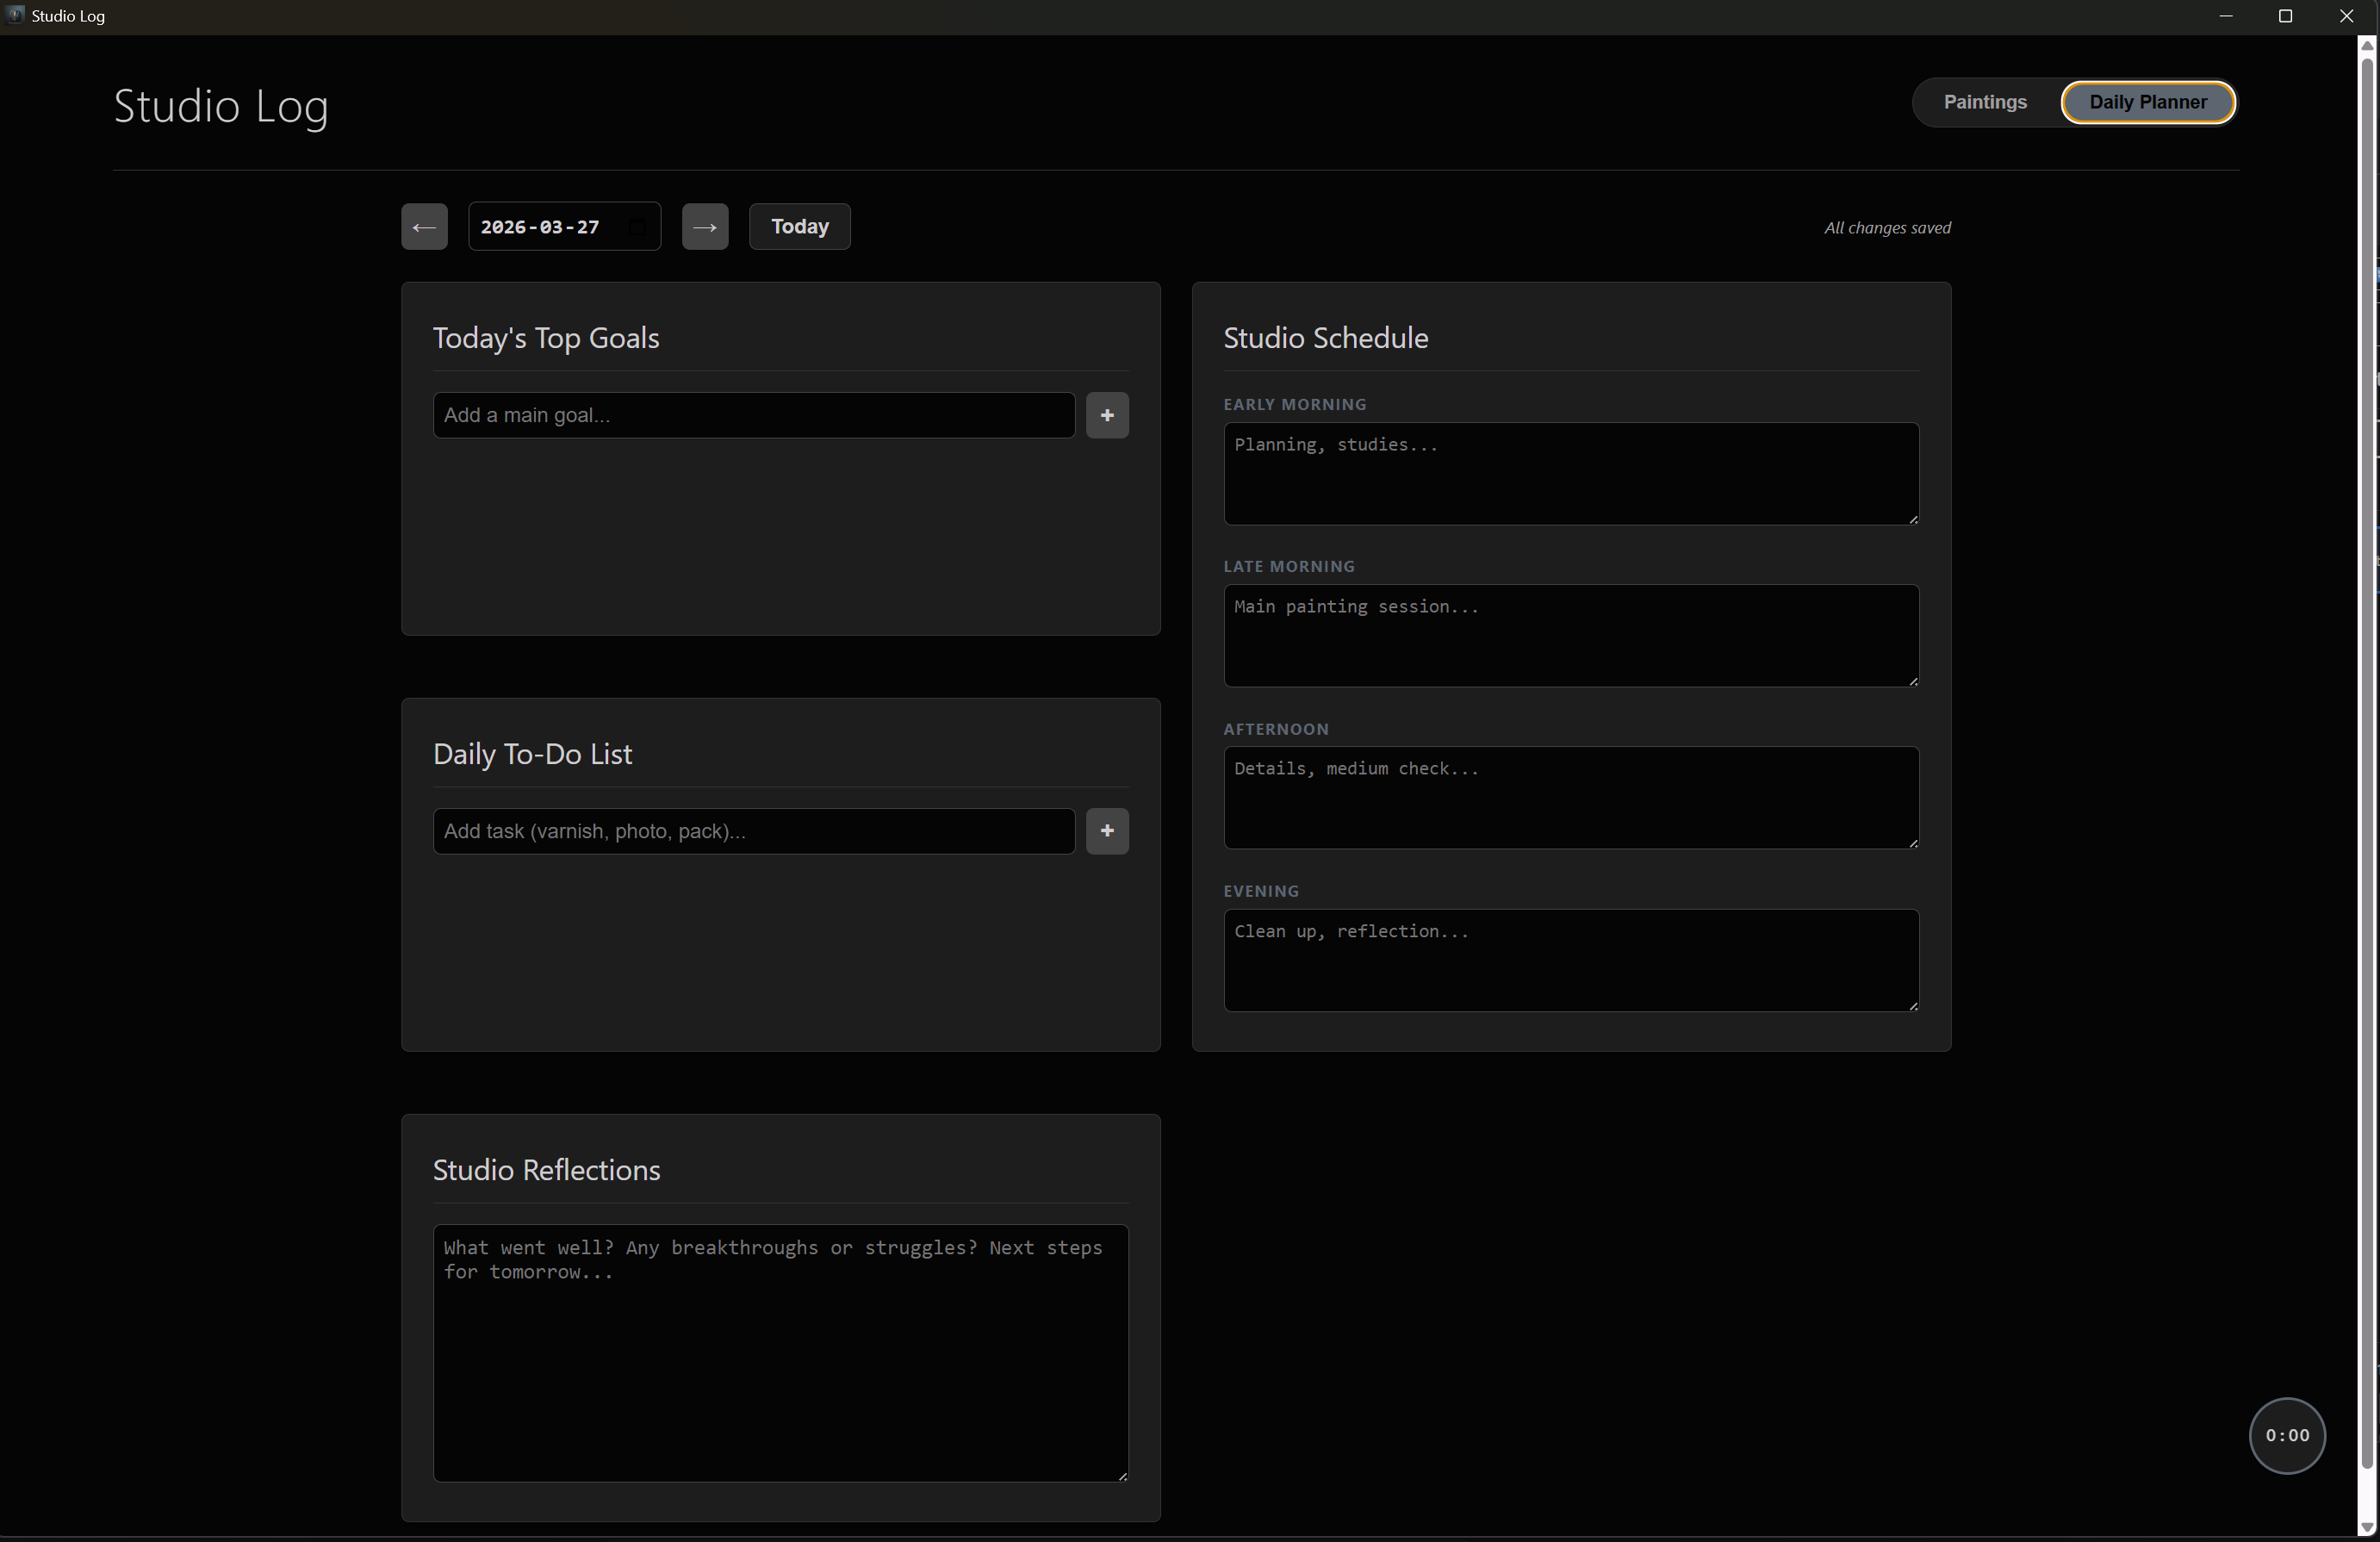Click the 'EVENING' label
The width and height of the screenshot is (2380, 1542).
1261,891
